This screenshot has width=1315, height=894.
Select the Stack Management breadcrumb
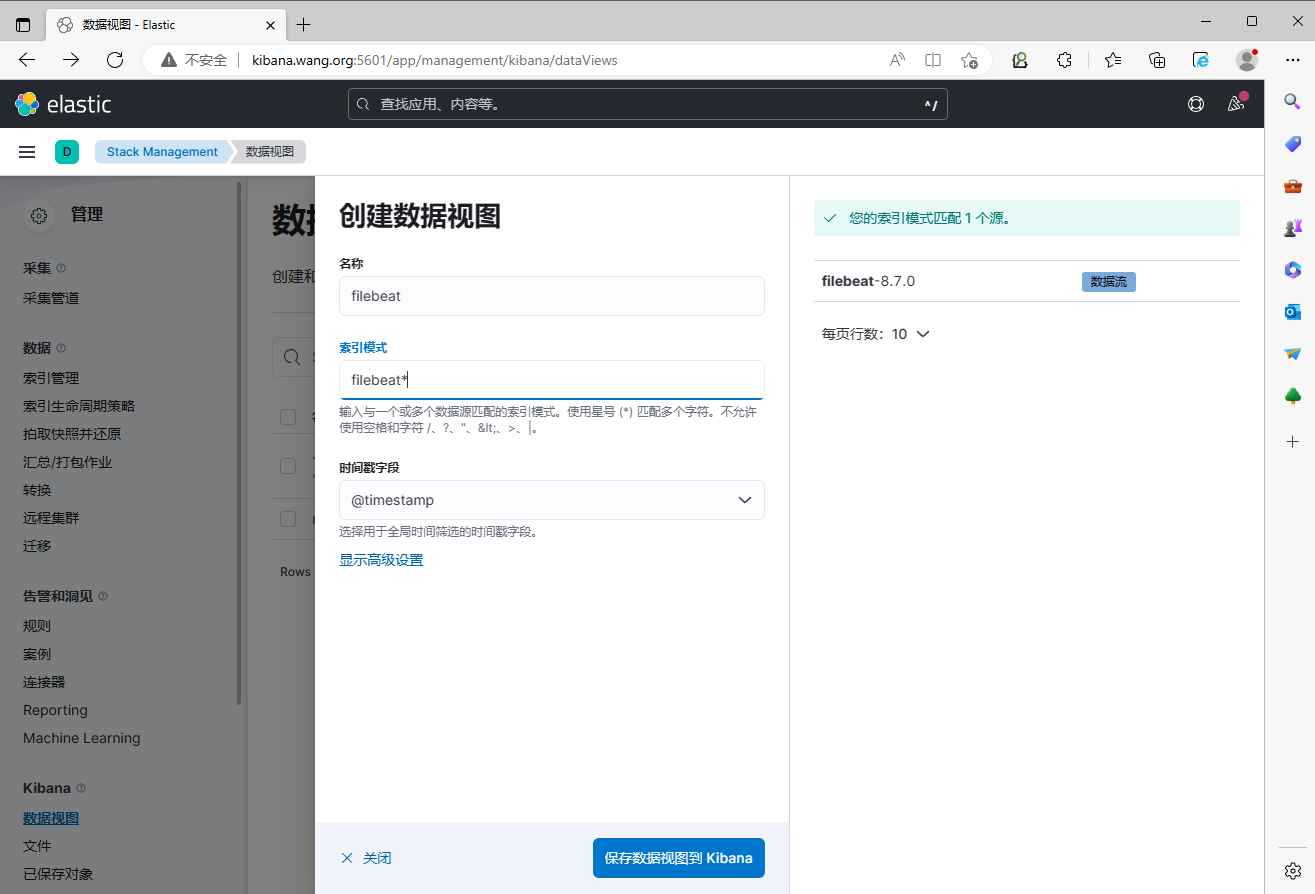[x=162, y=152]
